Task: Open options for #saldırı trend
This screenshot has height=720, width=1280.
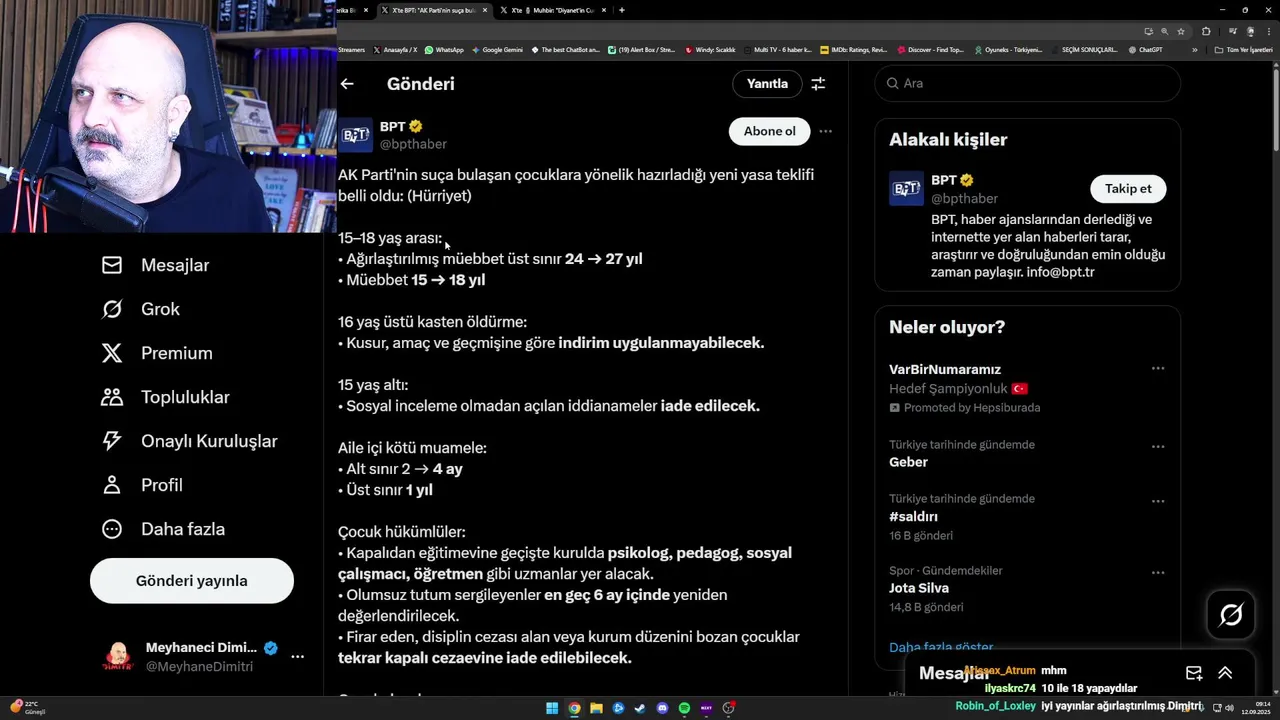Action: point(1158,501)
